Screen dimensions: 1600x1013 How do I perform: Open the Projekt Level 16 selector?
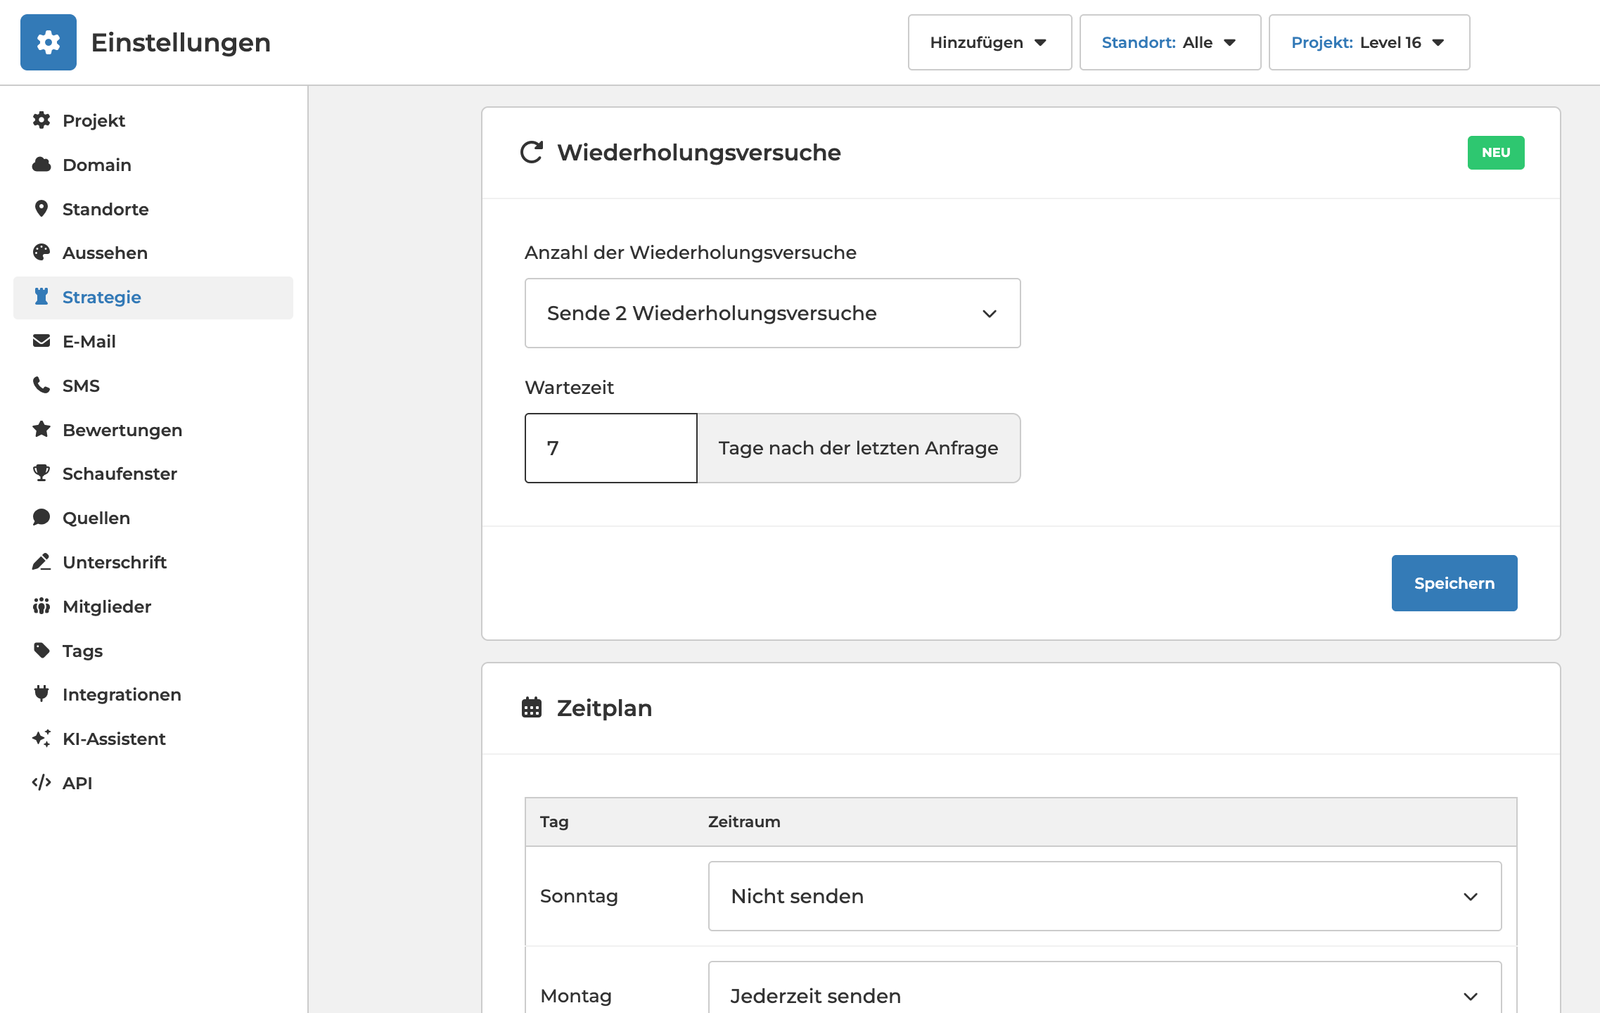(x=1368, y=42)
